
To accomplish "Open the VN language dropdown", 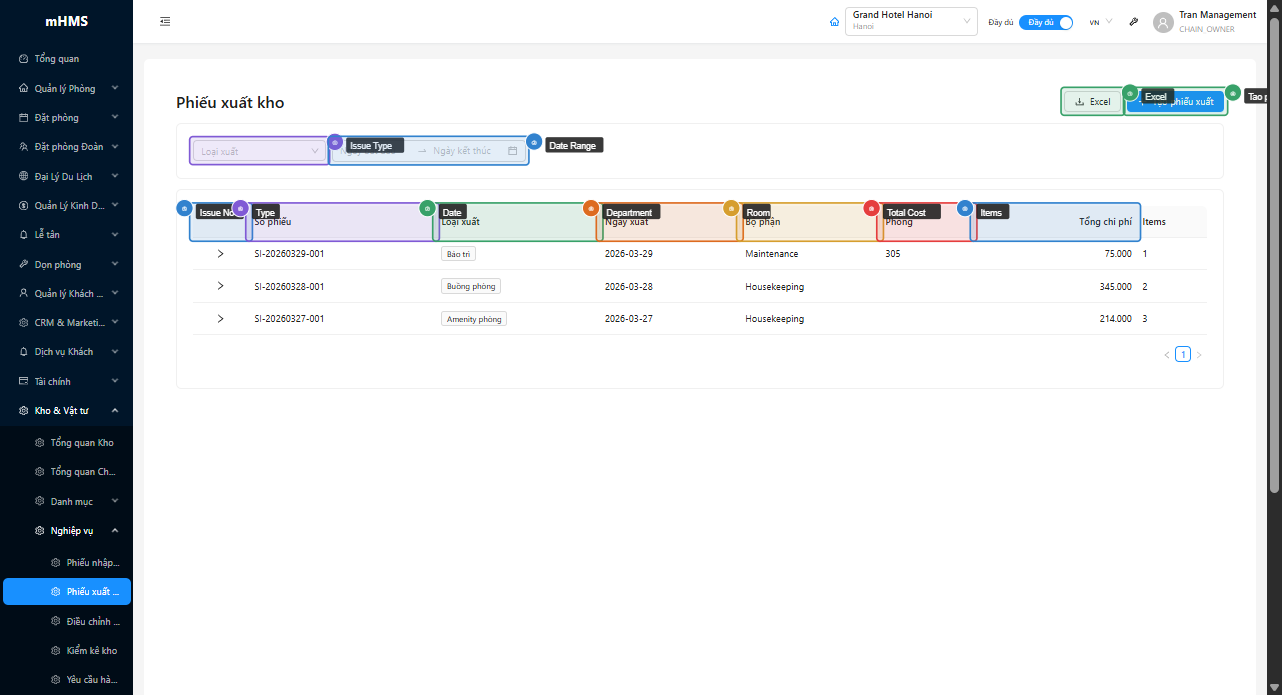I will tap(1100, 22).
